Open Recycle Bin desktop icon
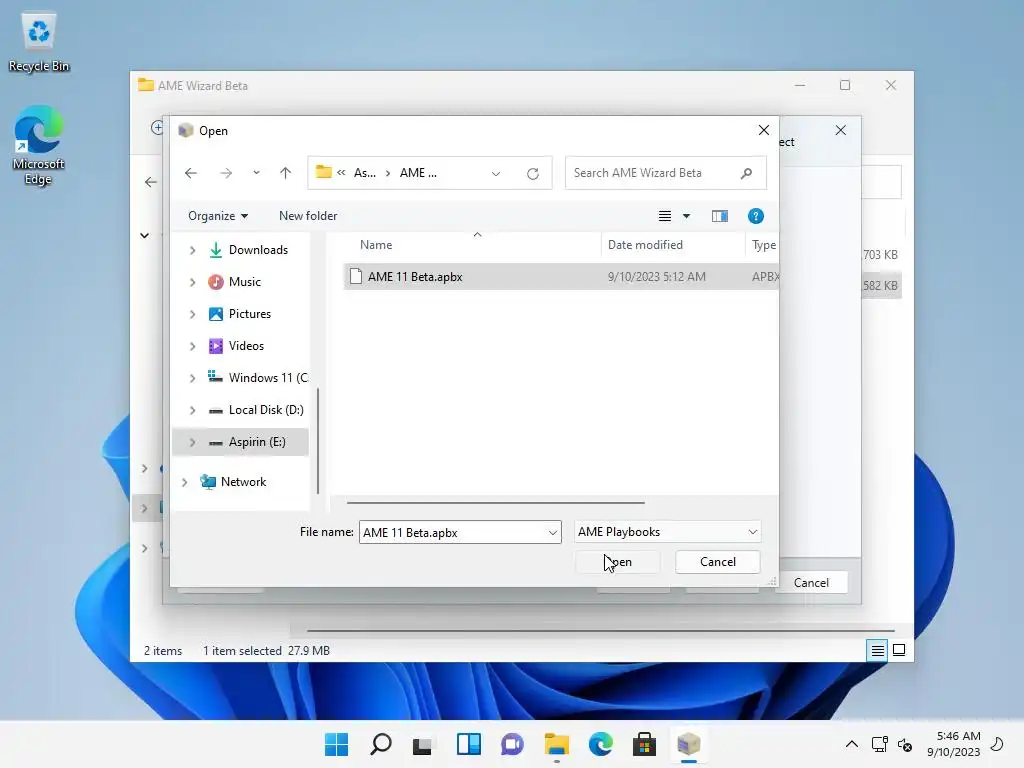This screenshot has width=1024, height=768. pos(39,43)
